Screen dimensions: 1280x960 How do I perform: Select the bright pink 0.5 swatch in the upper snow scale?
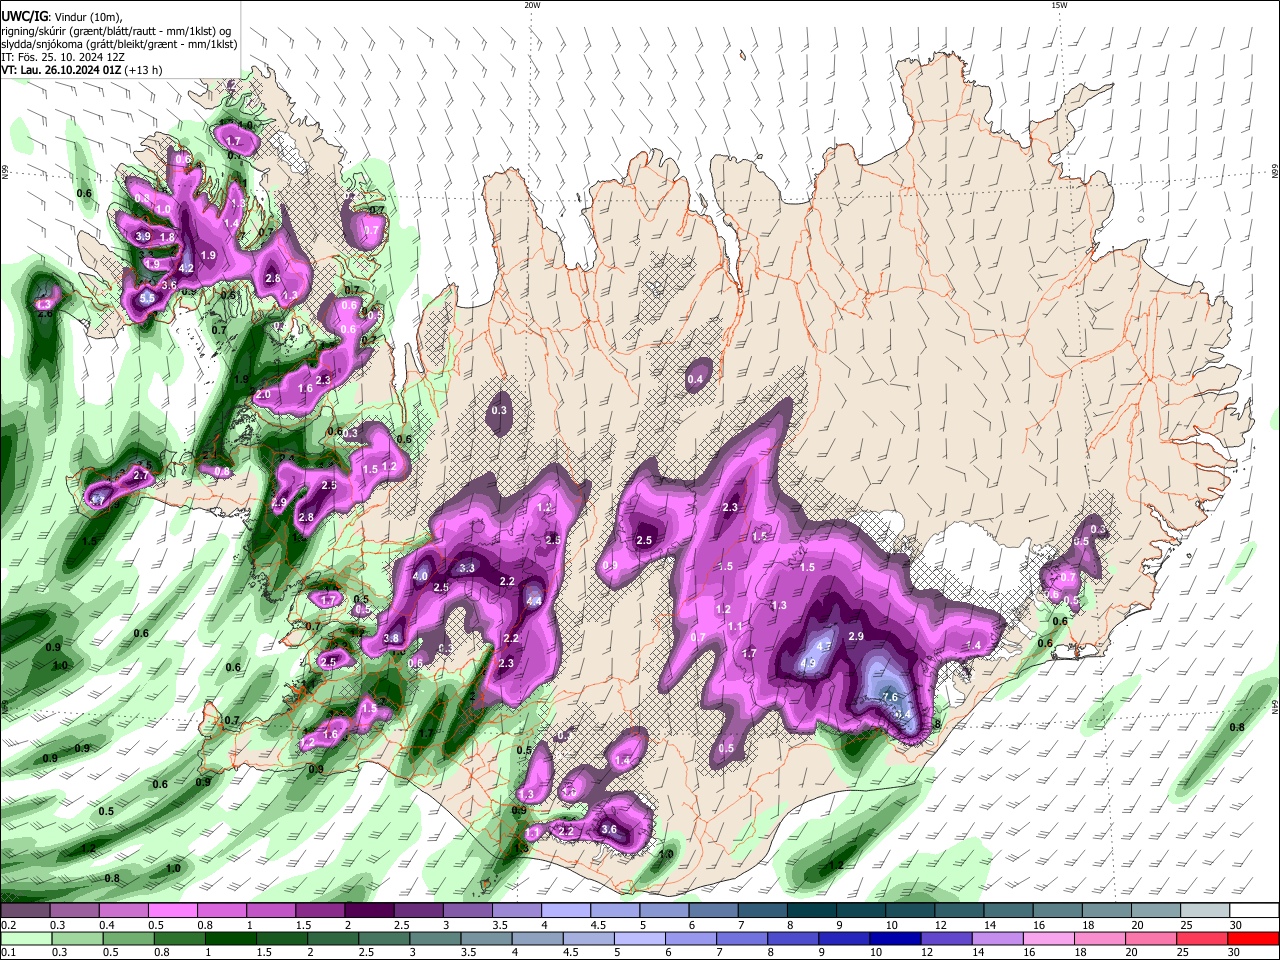pos(172,911)
